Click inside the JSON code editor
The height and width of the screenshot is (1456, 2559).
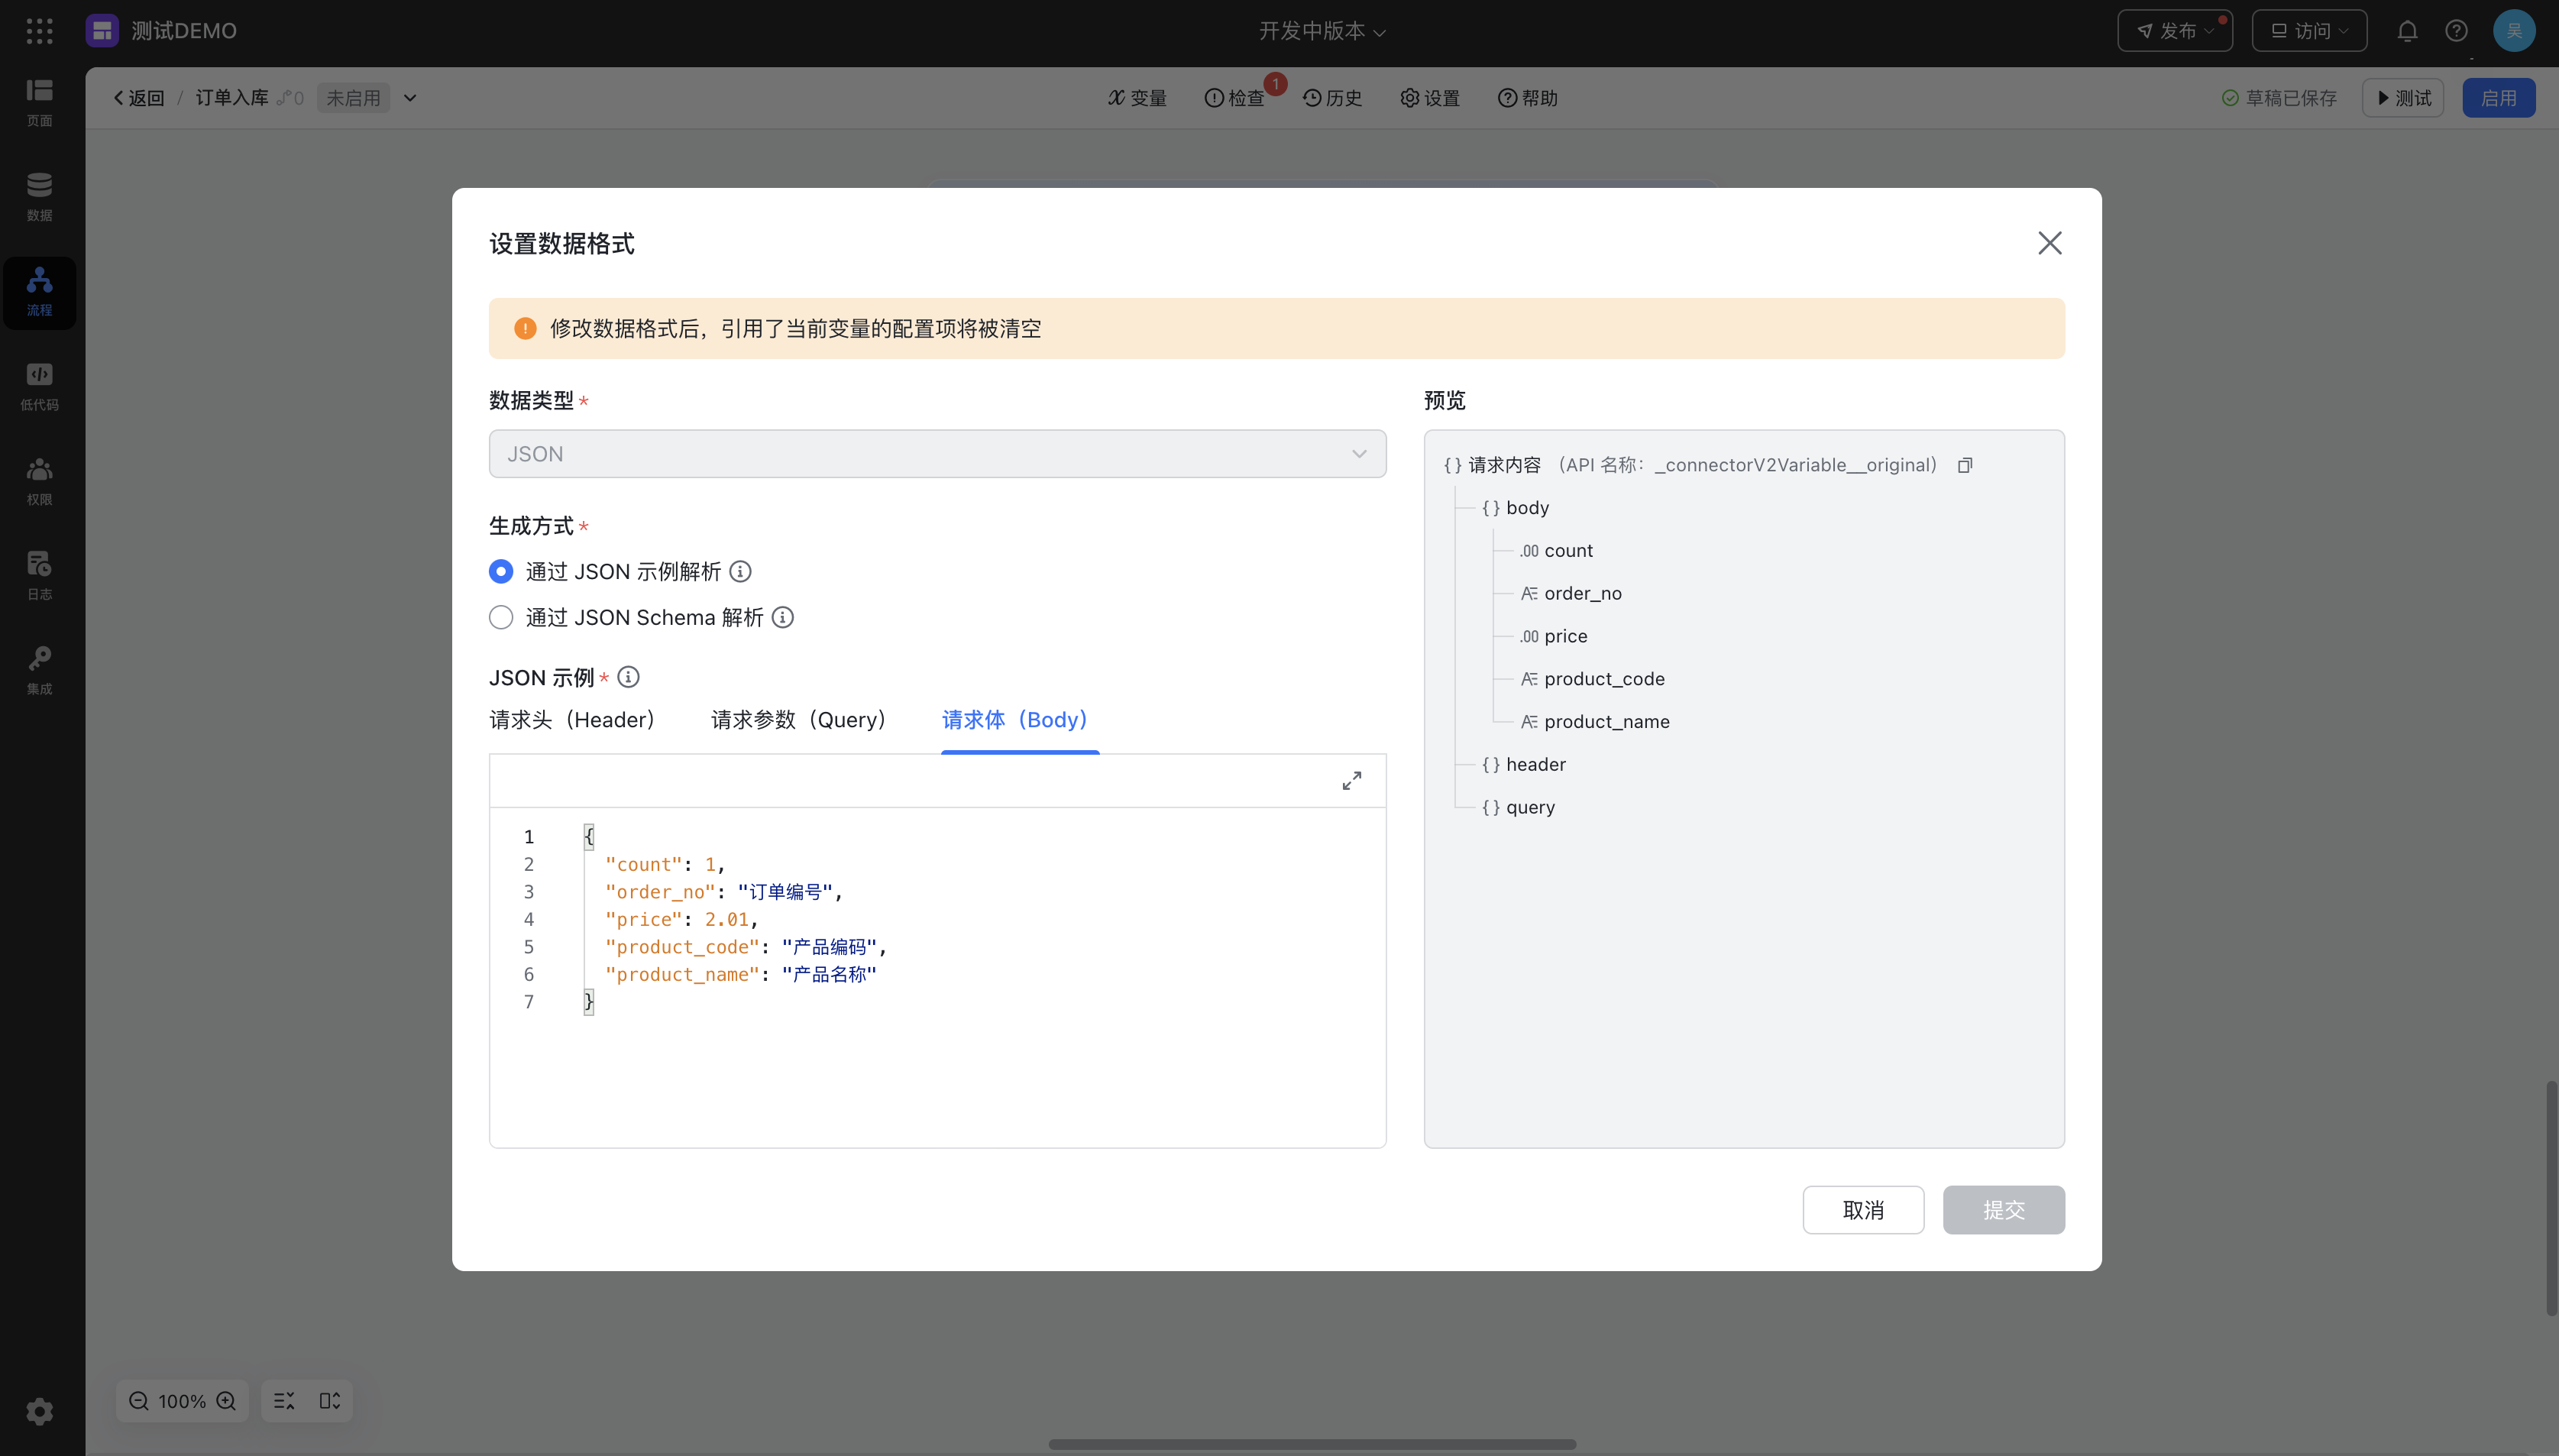937,977
